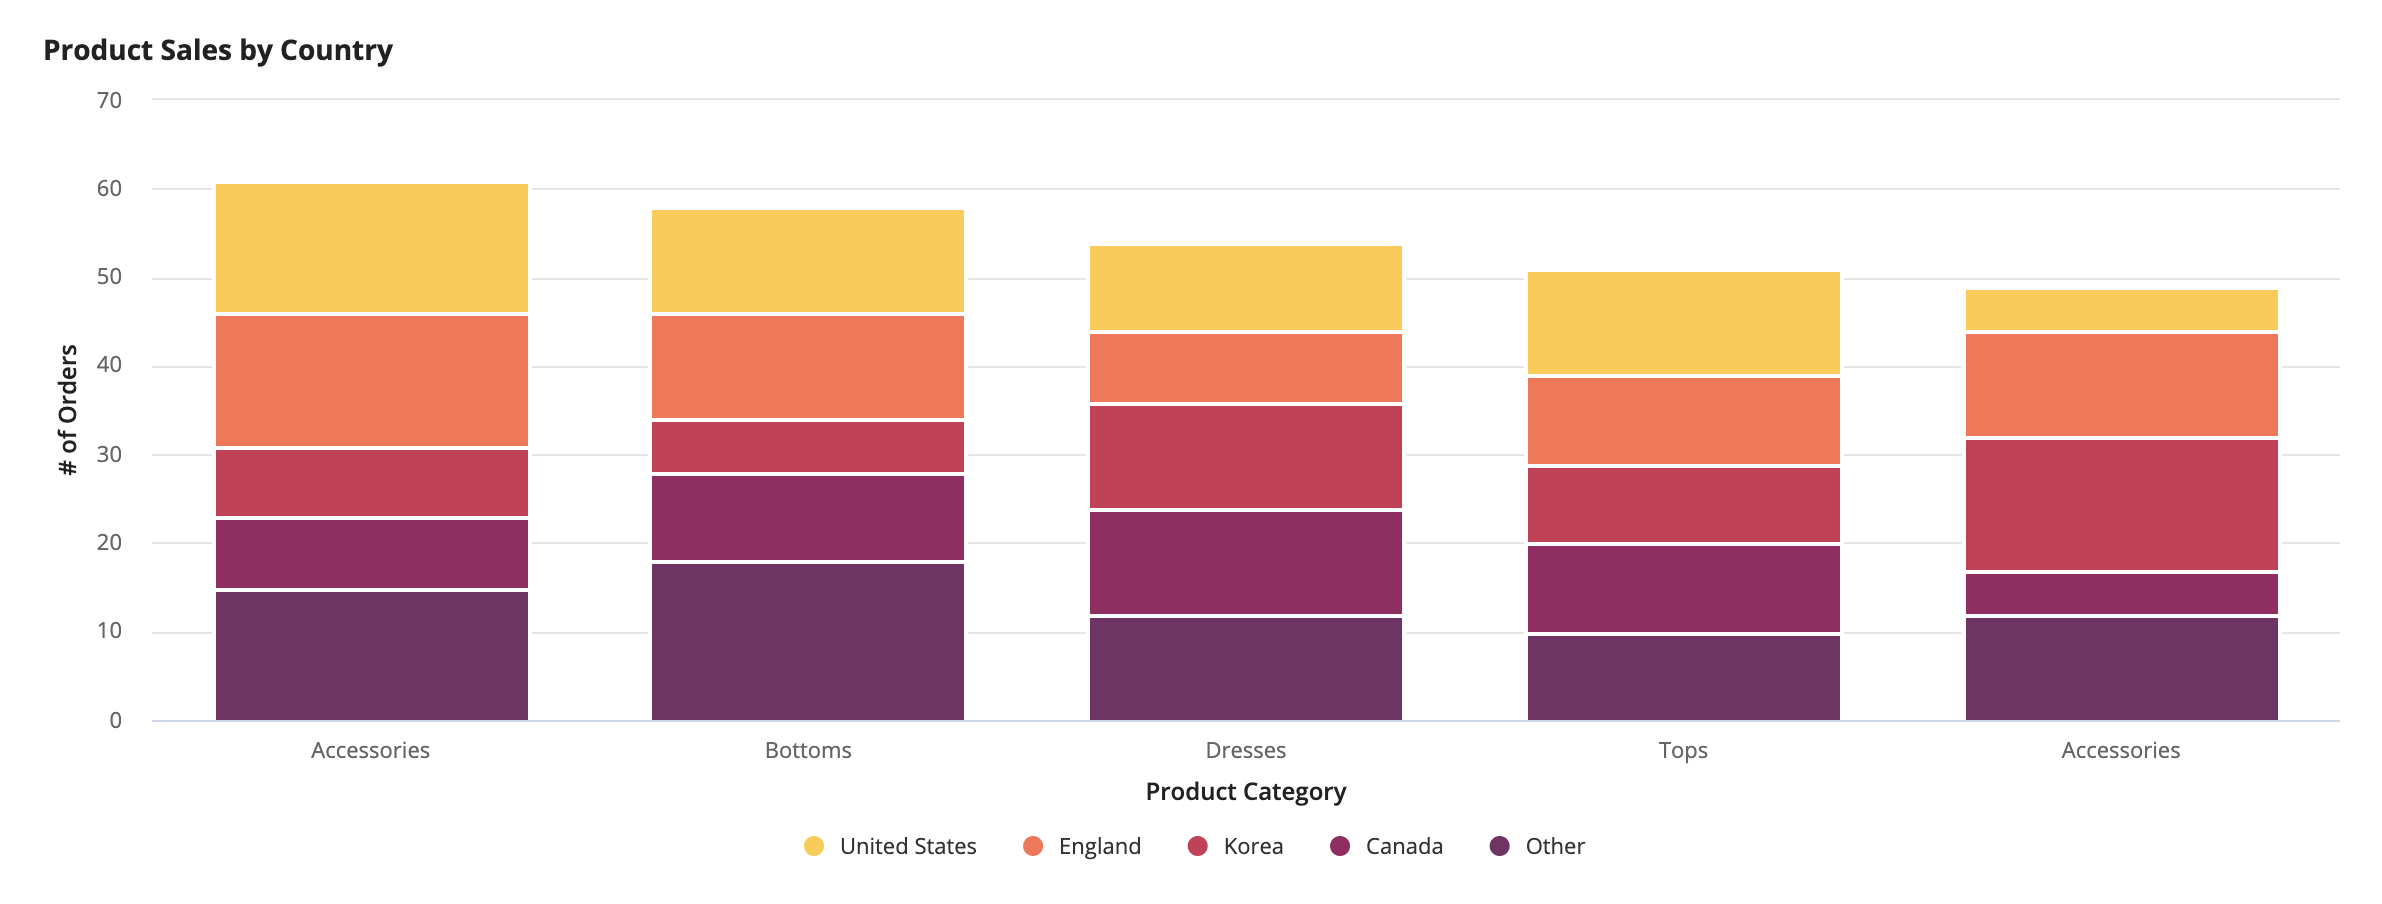The height and width of the screenshot is (904, 2382).
Task: Toggle the Korea legend item
Action: (1235, 846)
